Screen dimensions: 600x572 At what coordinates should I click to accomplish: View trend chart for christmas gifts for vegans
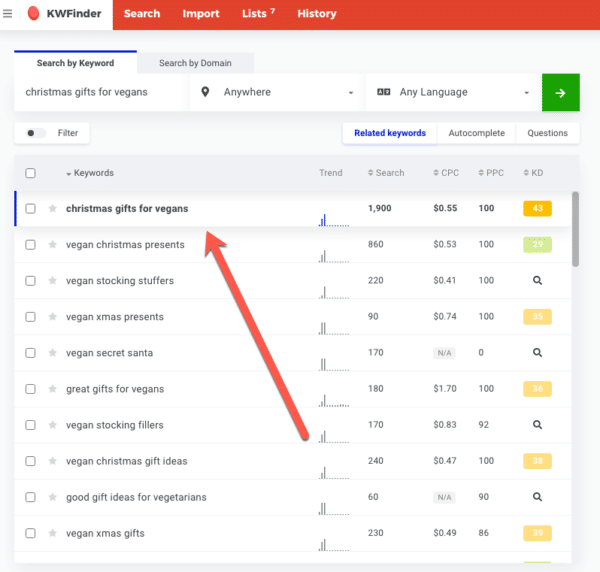pos(334,220)
